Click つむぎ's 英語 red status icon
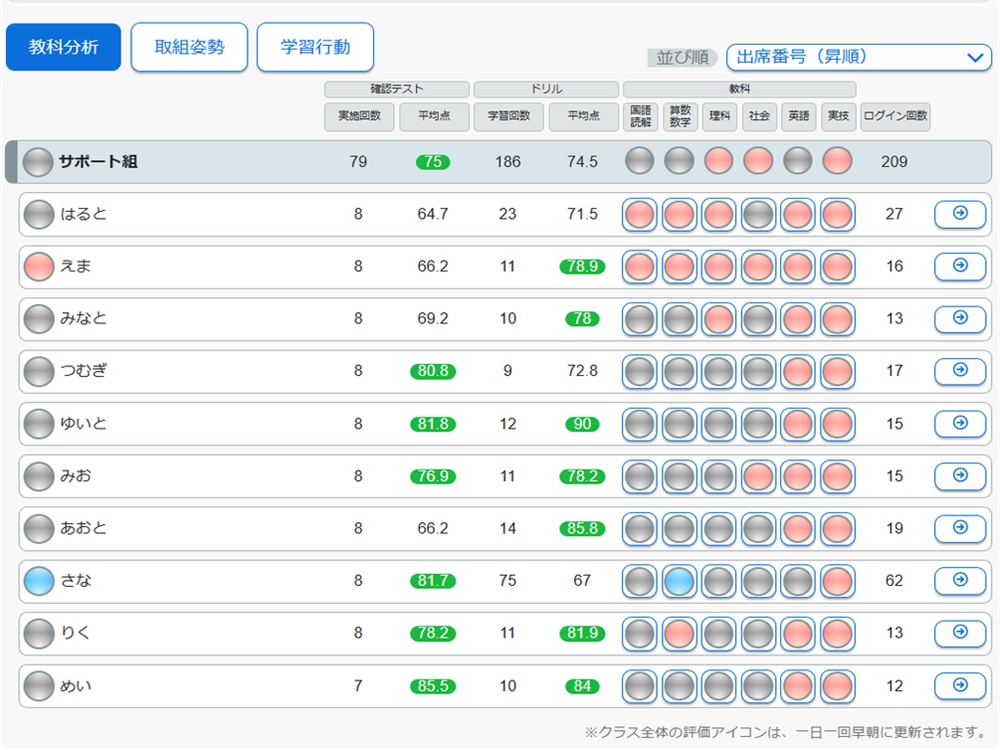 pyautogui.click(x=798, y=372)
